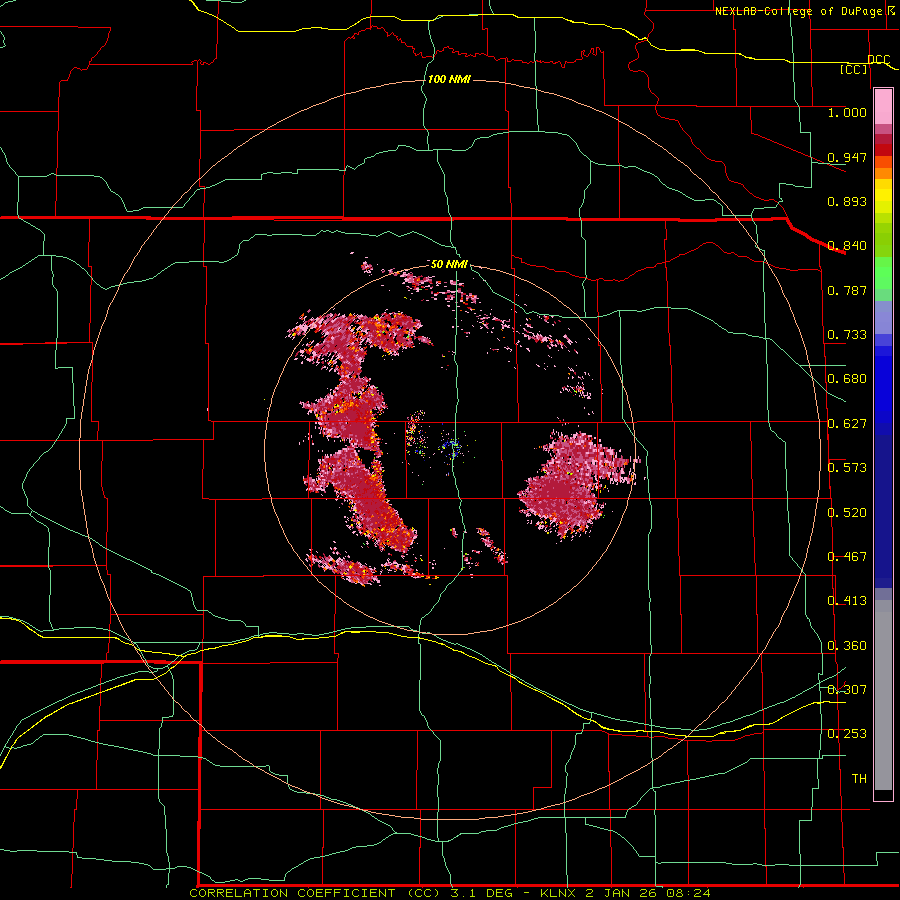Click the 0.467 scale value
This screenshot has width=900, height=900.
click(x=847, y=557)
